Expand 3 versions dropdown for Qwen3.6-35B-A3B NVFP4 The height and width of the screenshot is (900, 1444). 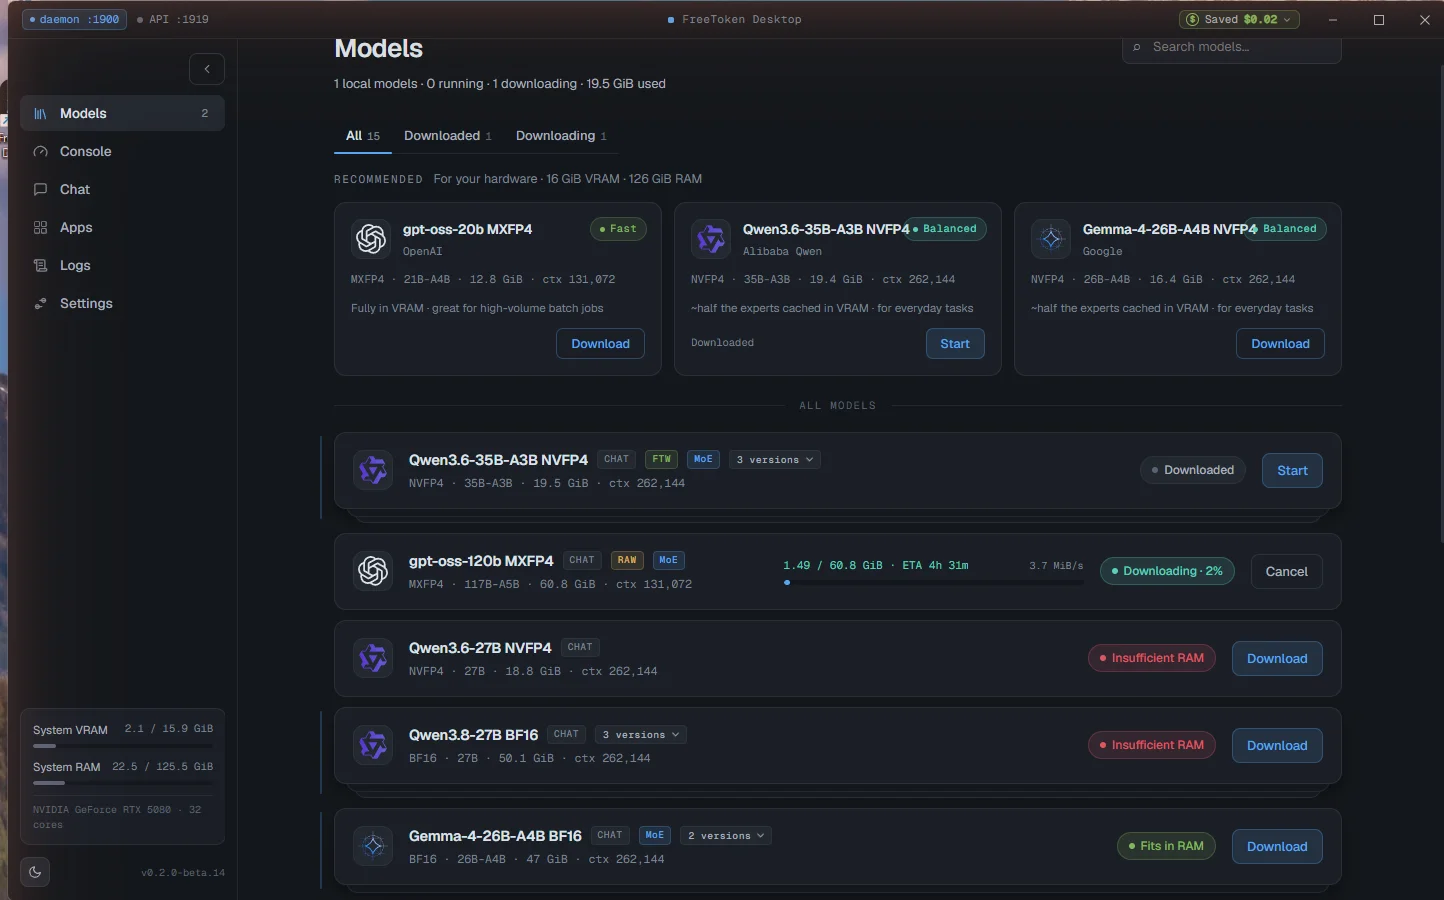pyautogui.click(x=775, y=460)
